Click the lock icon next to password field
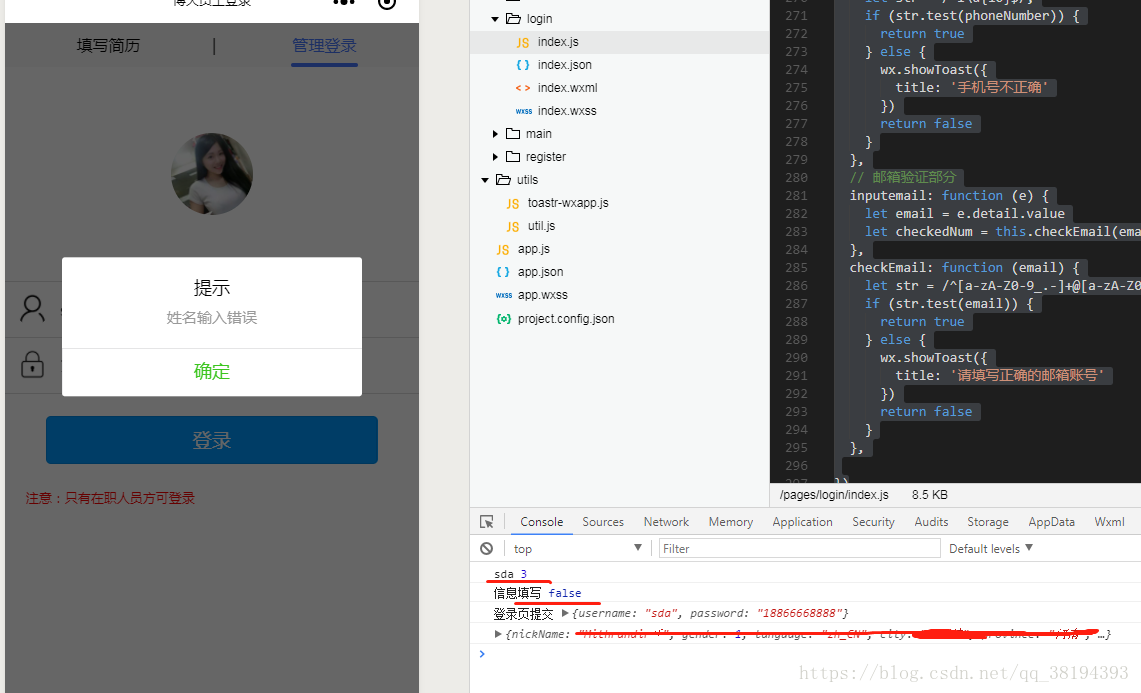The width and height of the screenshot is (1141, 693). (33, 364)
